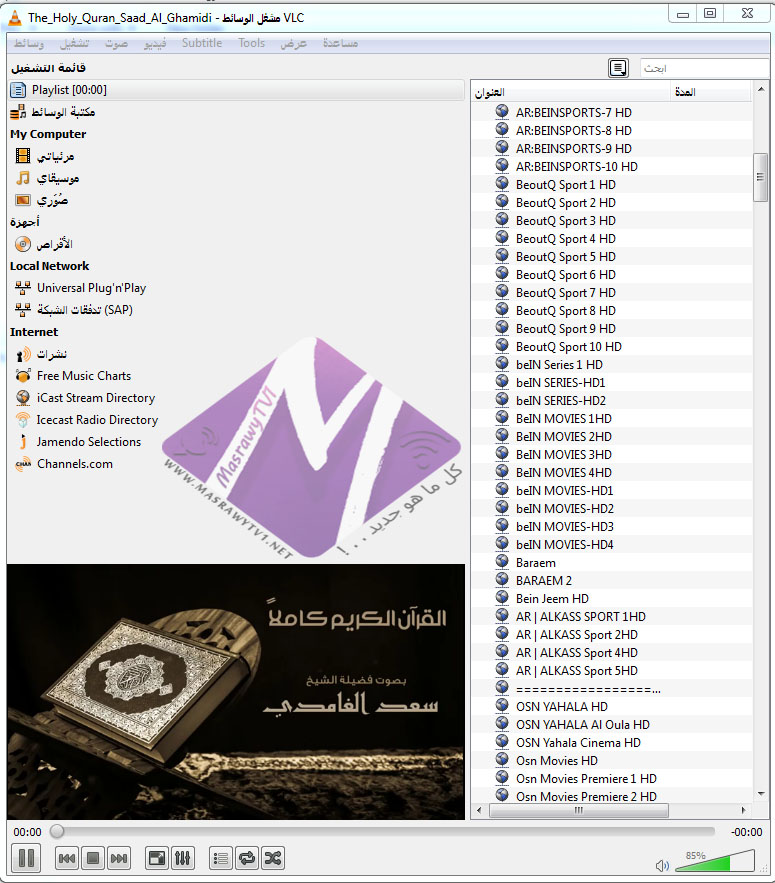
Task: Open Universal Plug'n'Play network item
Action: (x=81, y=288)
